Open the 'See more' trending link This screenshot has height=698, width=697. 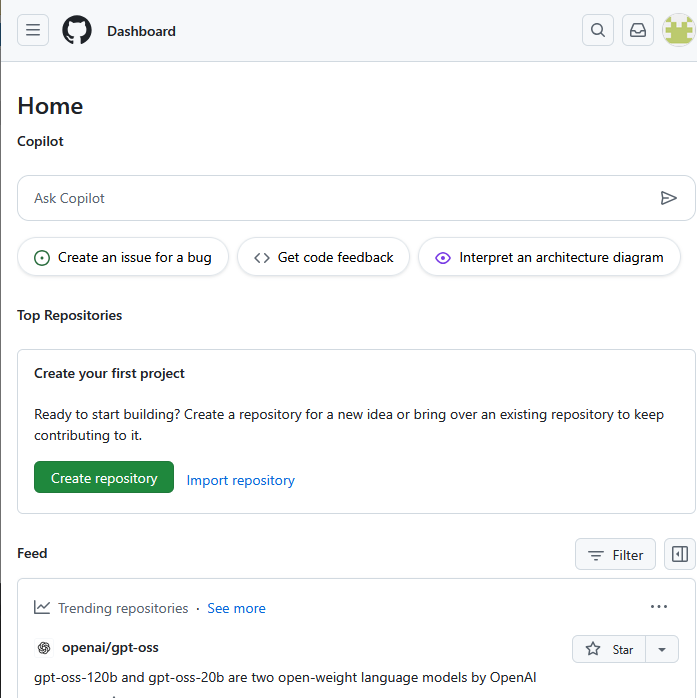tap(236, 608)
